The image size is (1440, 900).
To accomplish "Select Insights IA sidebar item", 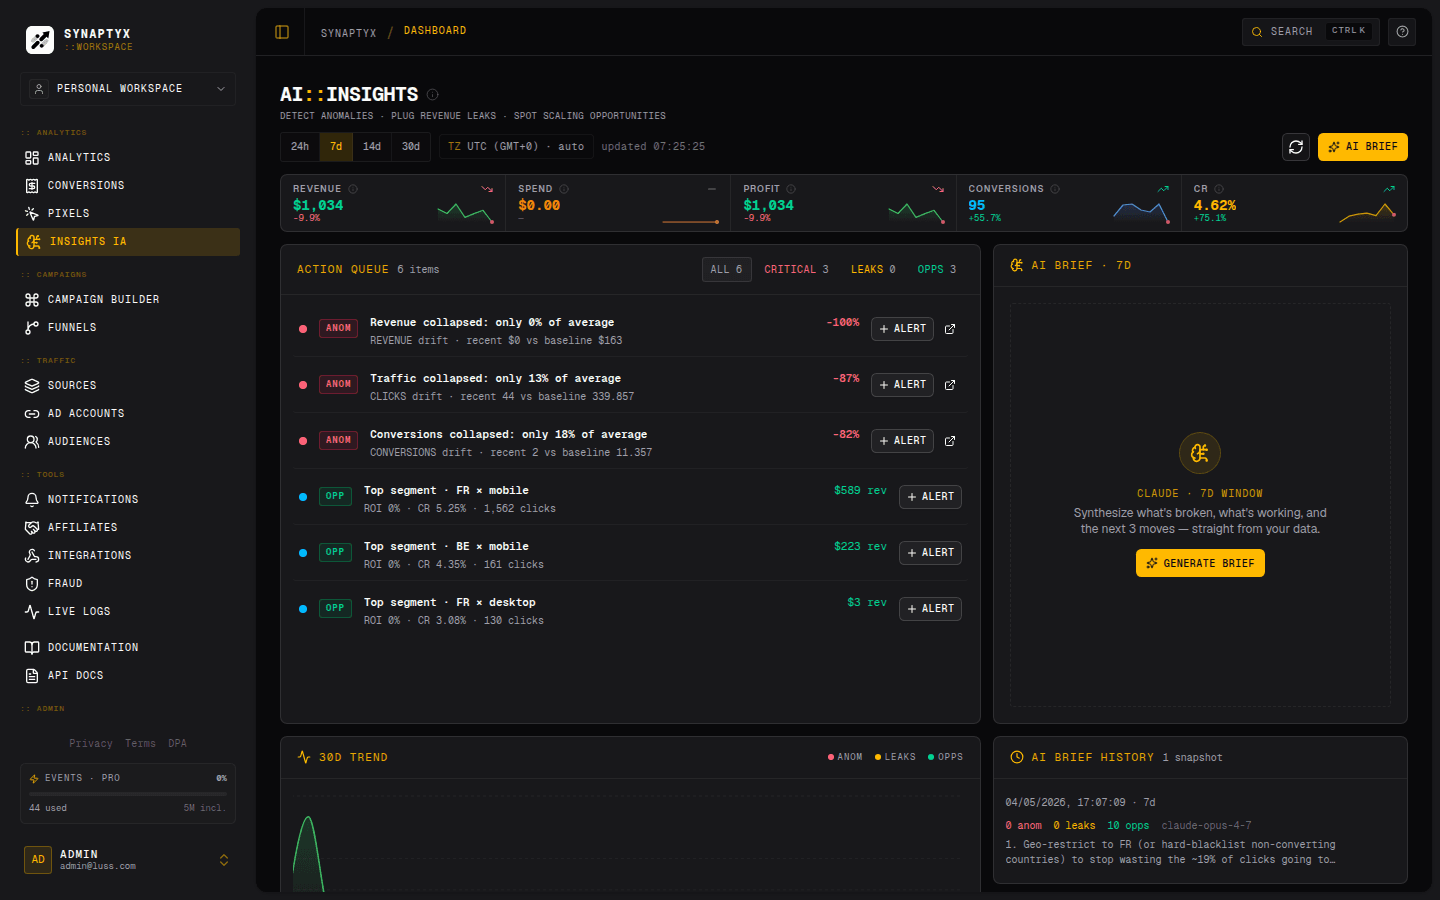I will tap(128, 242).
